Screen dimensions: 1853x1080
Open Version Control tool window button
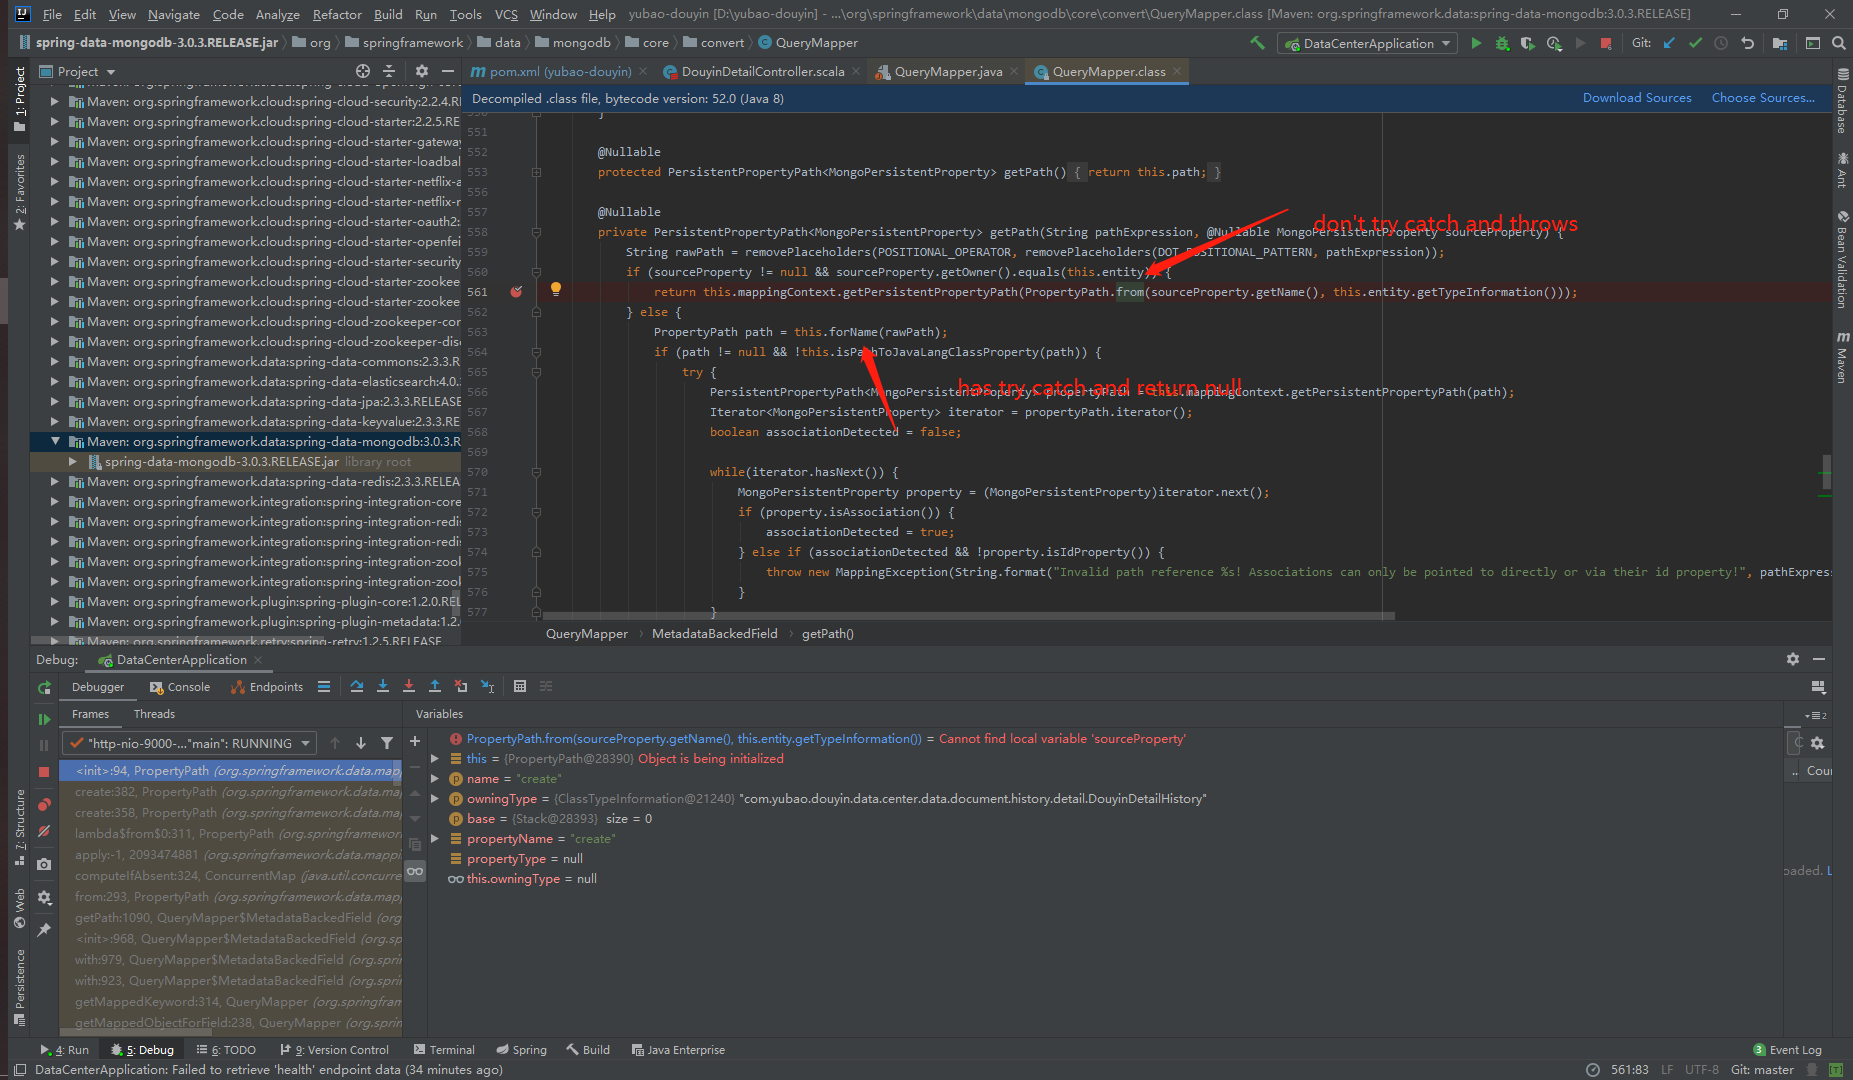tap(335, 1050)
